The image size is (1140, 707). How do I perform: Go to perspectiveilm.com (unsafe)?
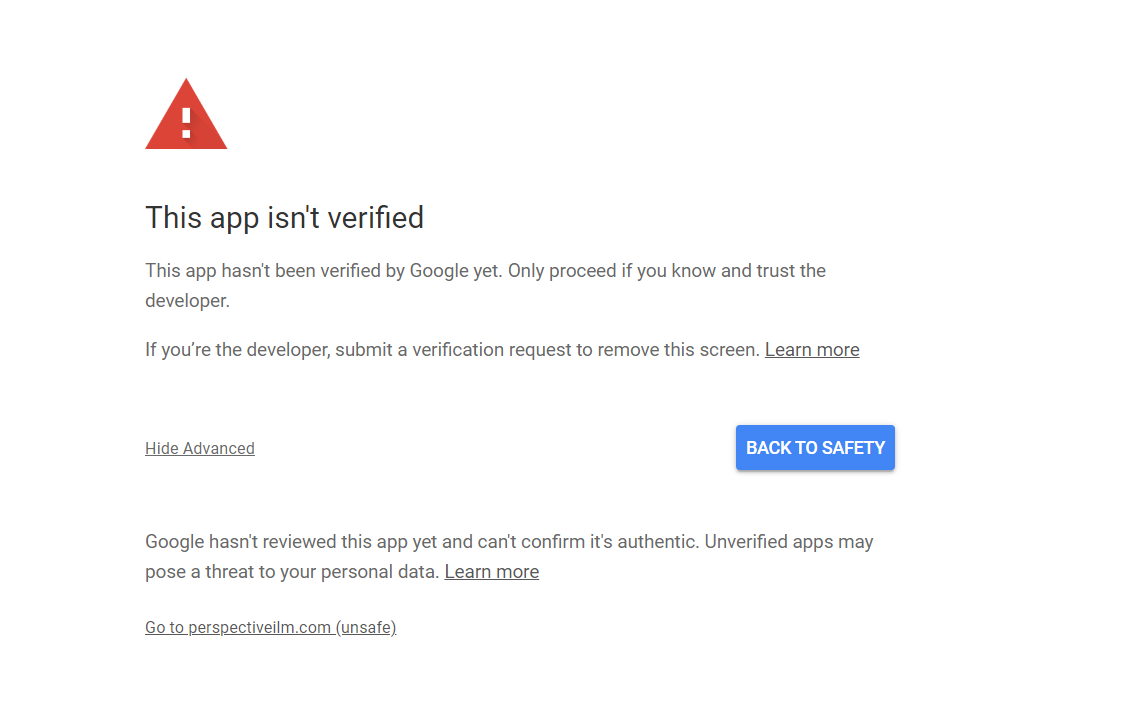point(270,627)
